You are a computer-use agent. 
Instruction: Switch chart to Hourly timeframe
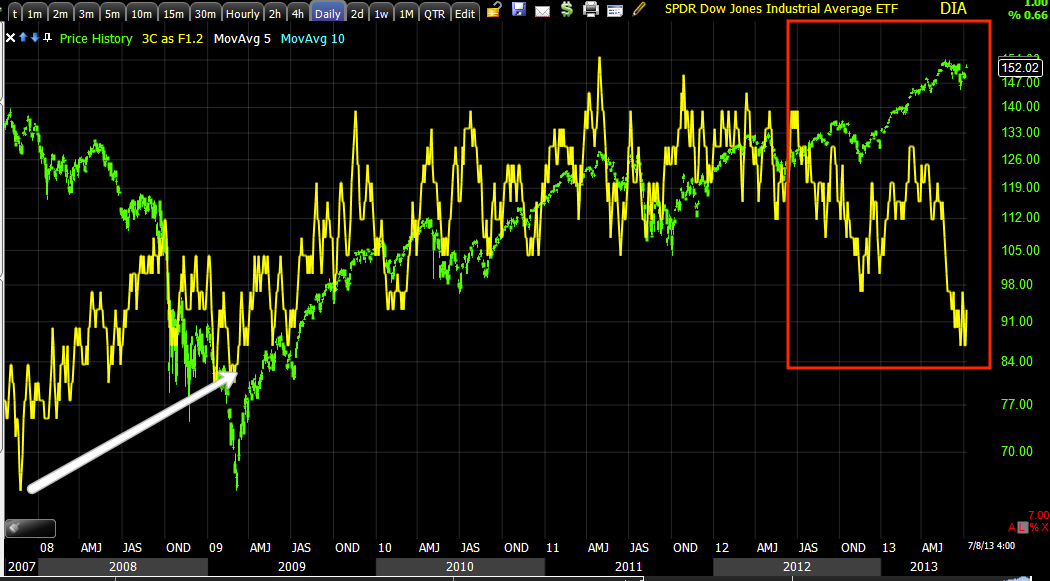[242, 13]
